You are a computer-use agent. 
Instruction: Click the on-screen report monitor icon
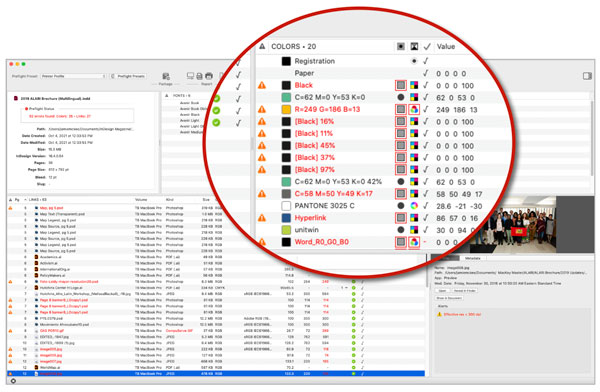[x=190, y=76]
